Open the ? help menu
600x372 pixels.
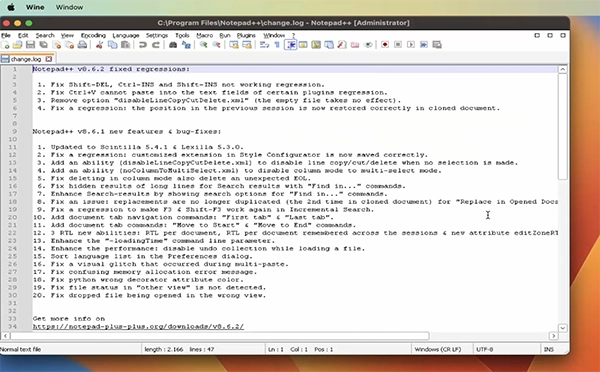293,36
